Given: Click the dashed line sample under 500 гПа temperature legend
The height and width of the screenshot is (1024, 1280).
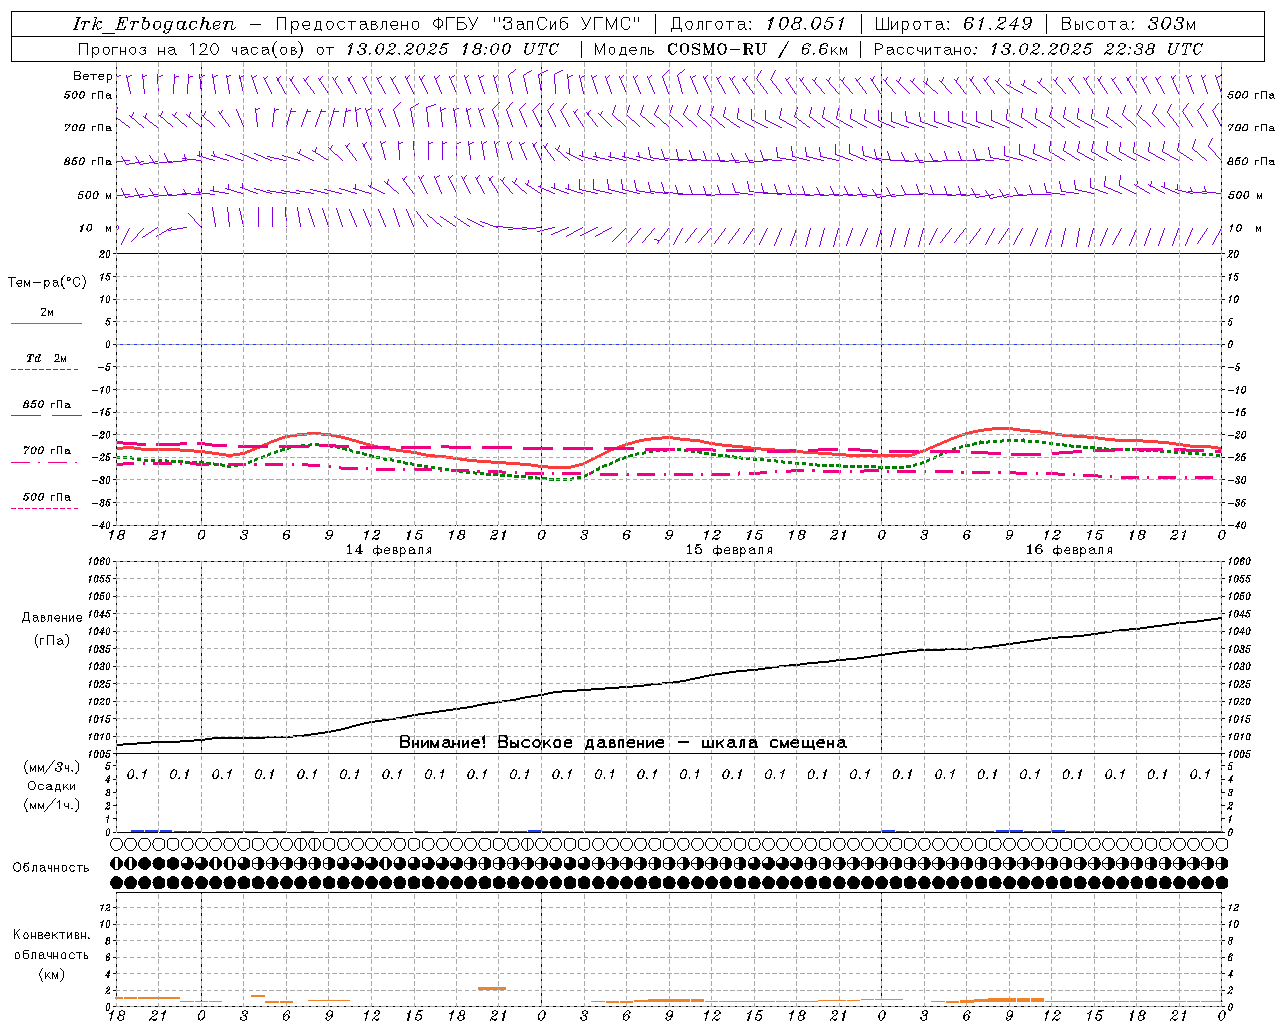Looking at the screenshot, I should [x=44, y=509].
